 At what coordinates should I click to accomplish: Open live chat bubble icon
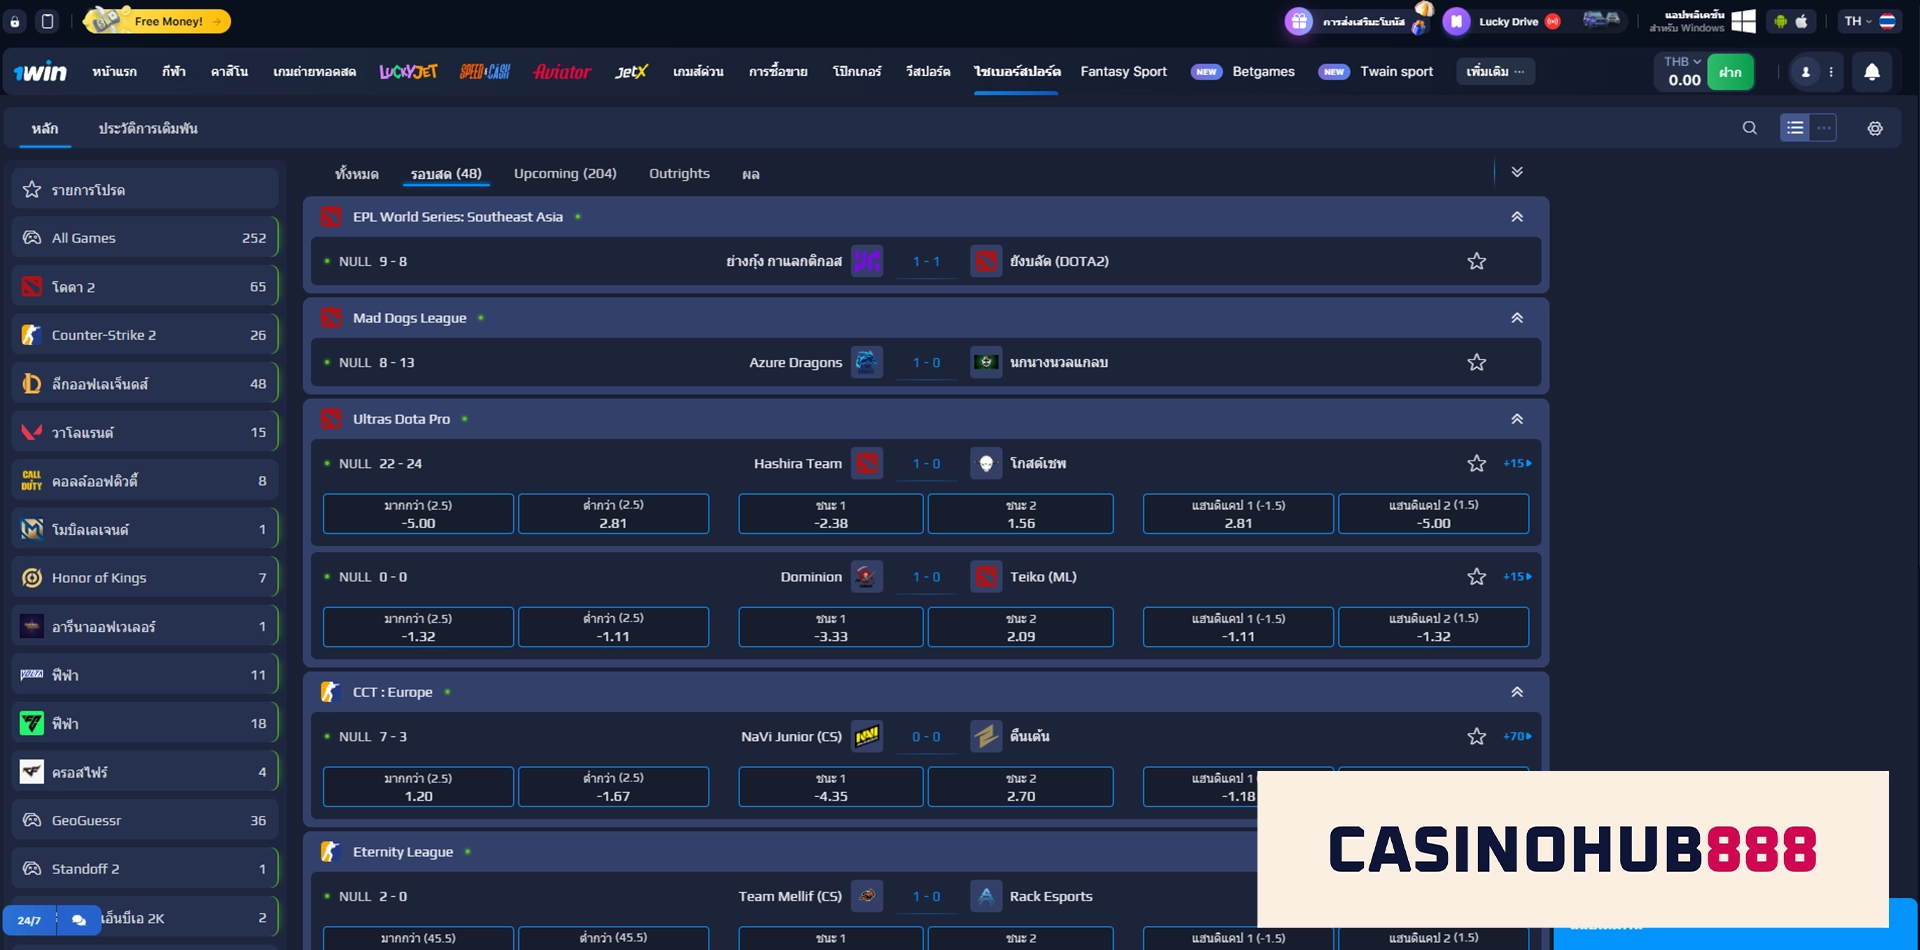[79, 920]
